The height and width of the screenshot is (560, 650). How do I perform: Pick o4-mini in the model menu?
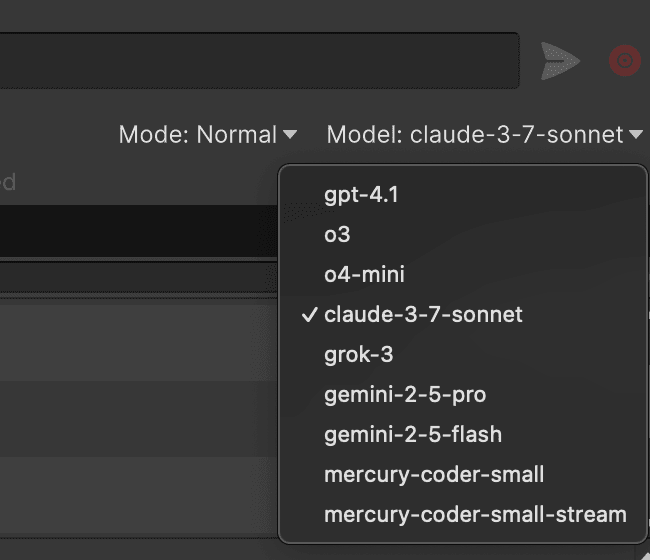[364, 274]
